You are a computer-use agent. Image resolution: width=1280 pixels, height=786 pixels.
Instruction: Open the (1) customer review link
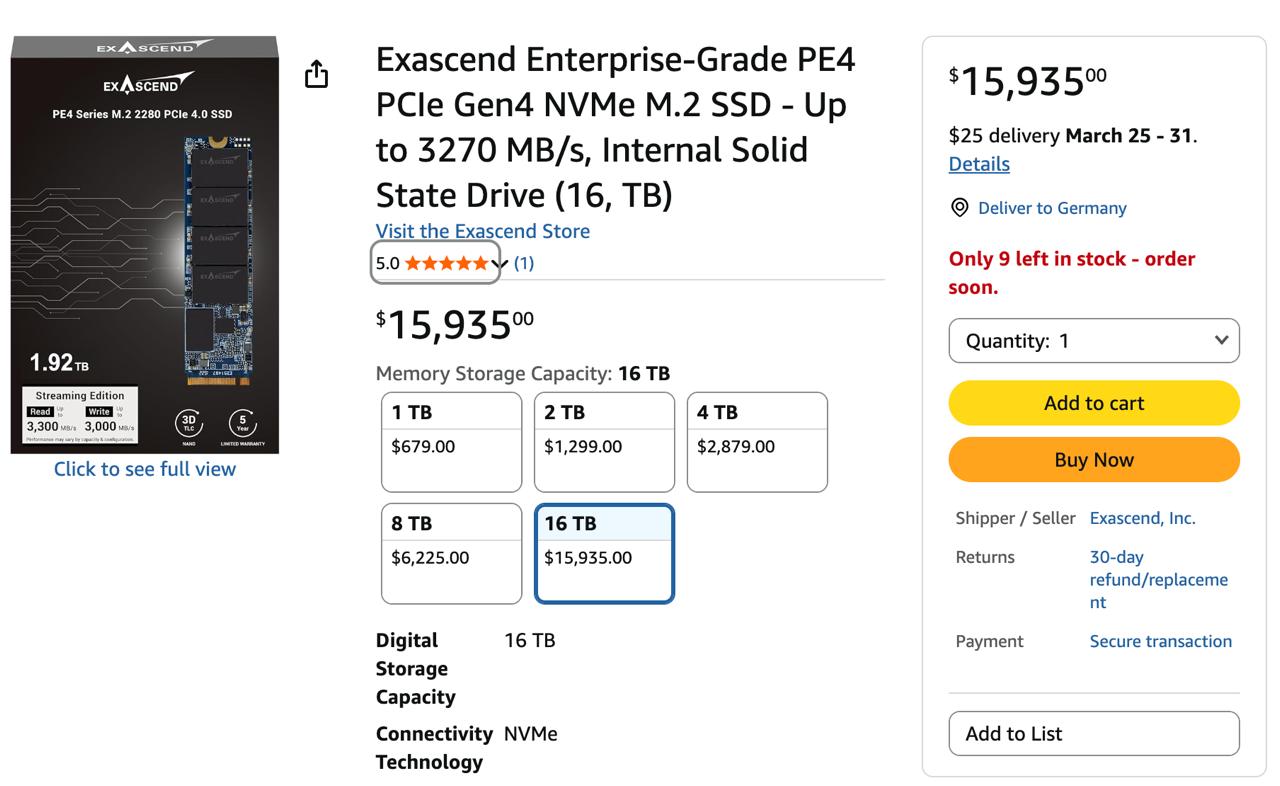tap(522, 262)
